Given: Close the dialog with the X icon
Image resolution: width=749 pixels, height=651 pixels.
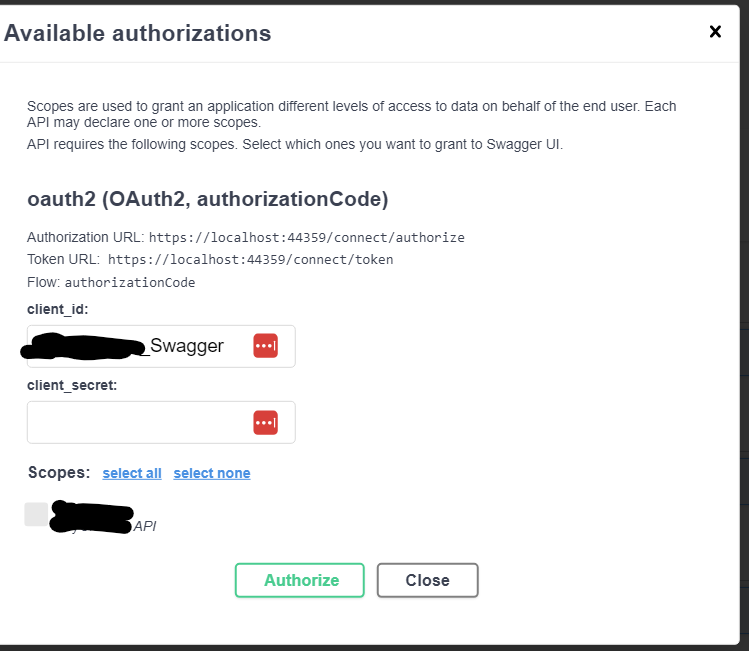Looking at the screenshot, I should (715, 32).
